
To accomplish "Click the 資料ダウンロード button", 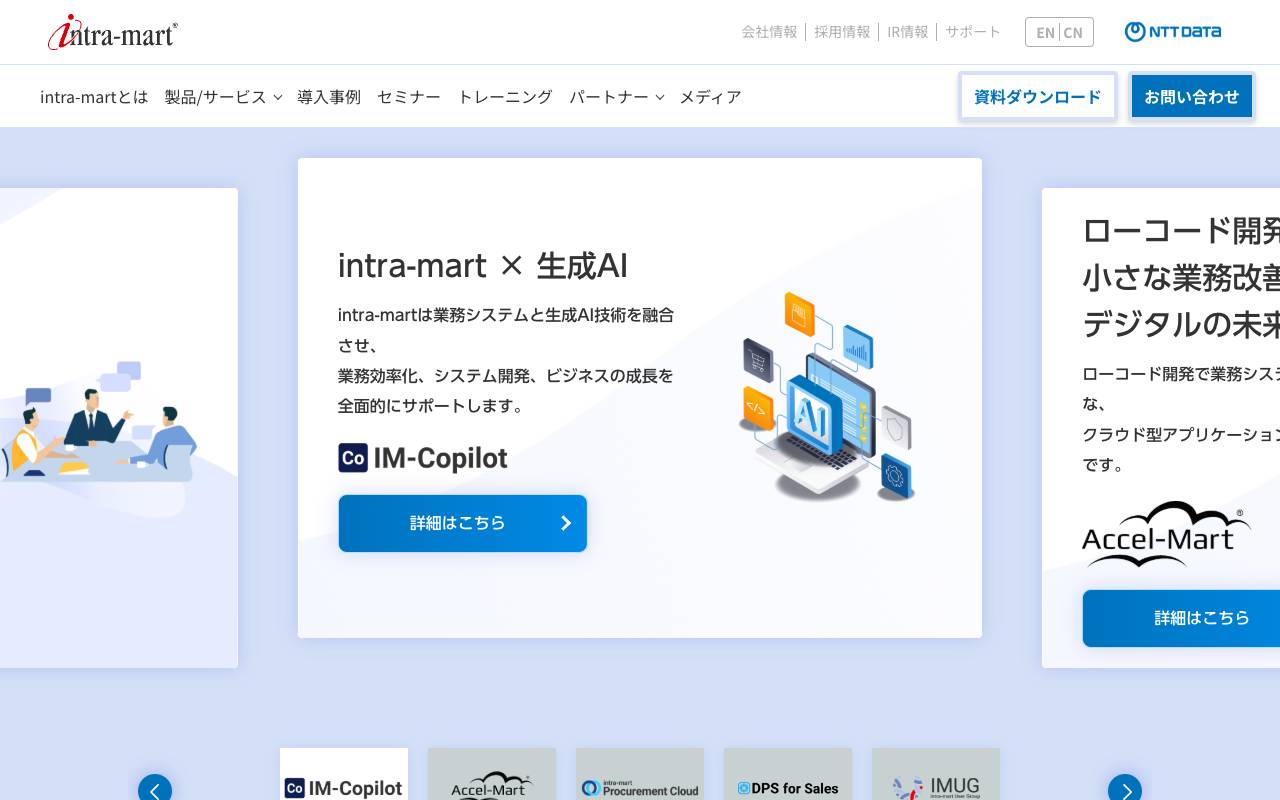I will [1037, 96].
